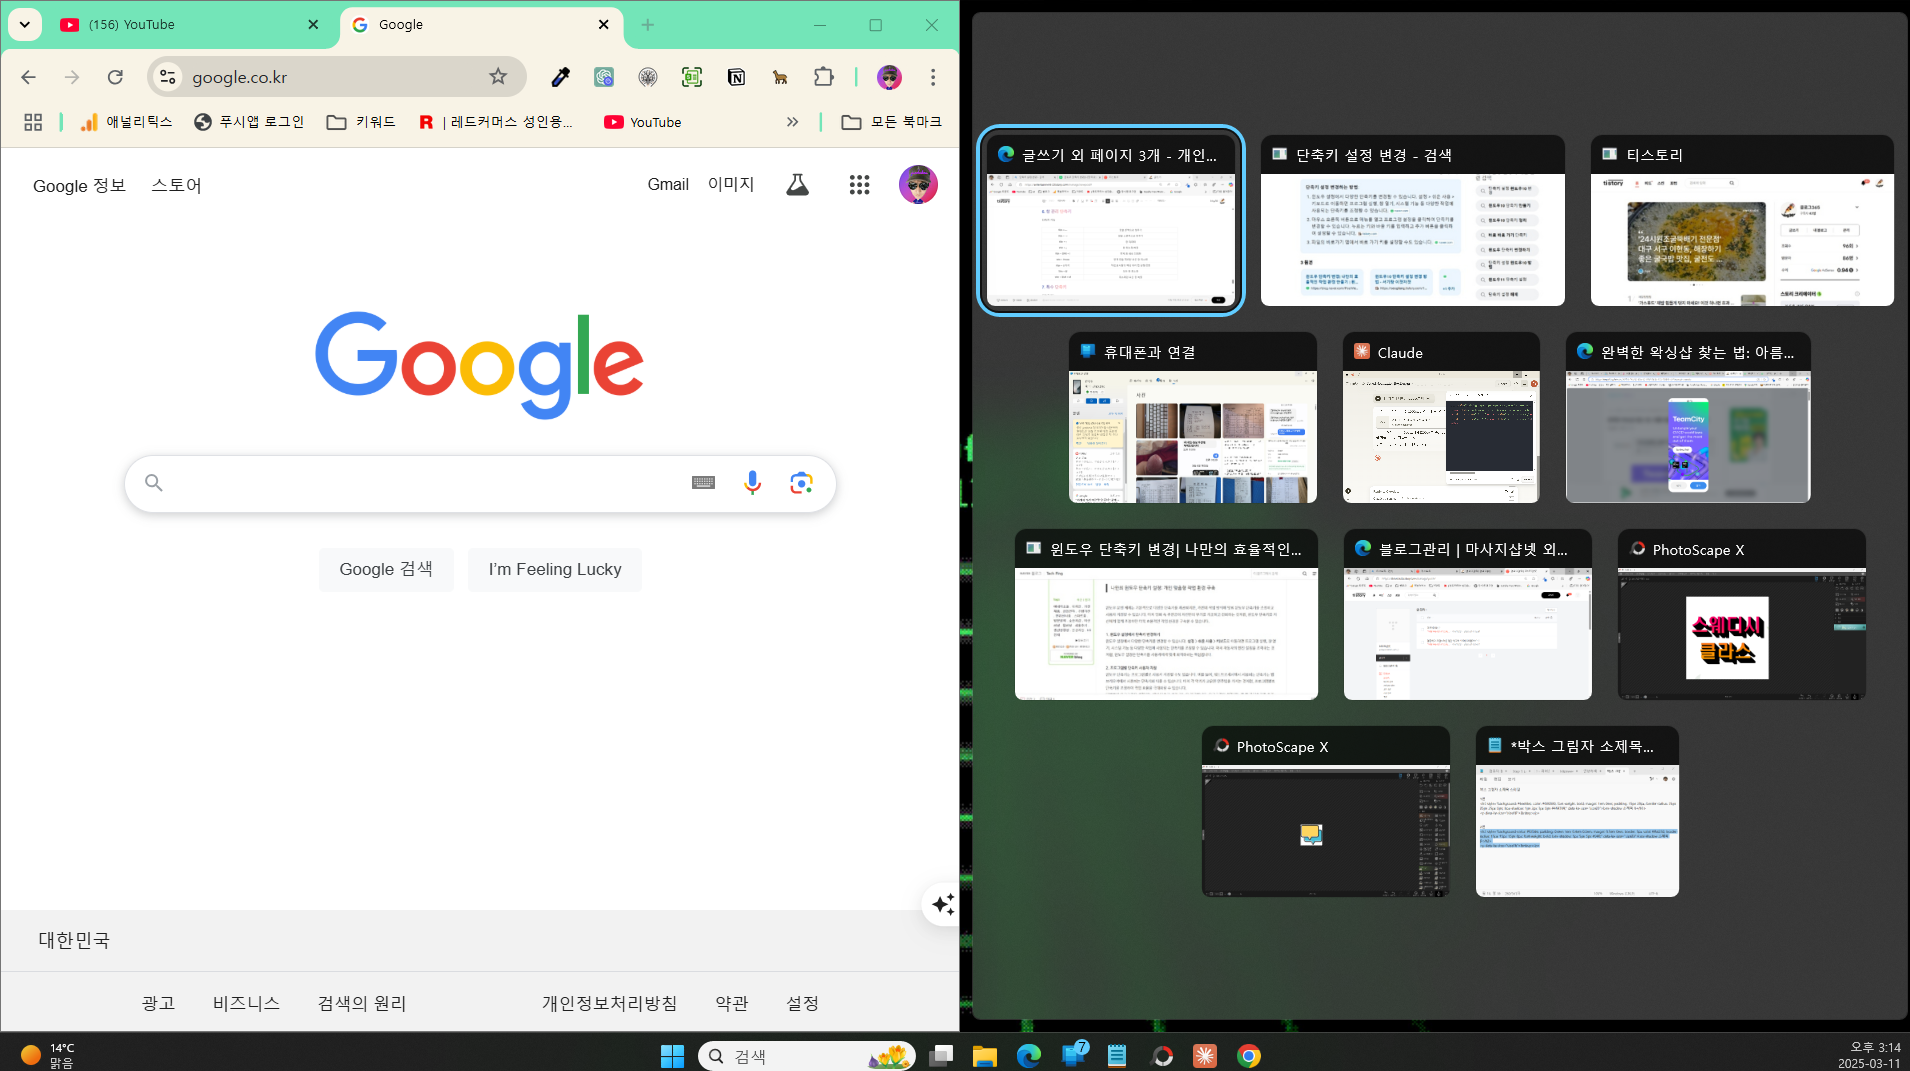Viewport: 1910px width, 1071px height.
Task: Expand hidden bookmarks with the double chevron
Action: [792, 122]
